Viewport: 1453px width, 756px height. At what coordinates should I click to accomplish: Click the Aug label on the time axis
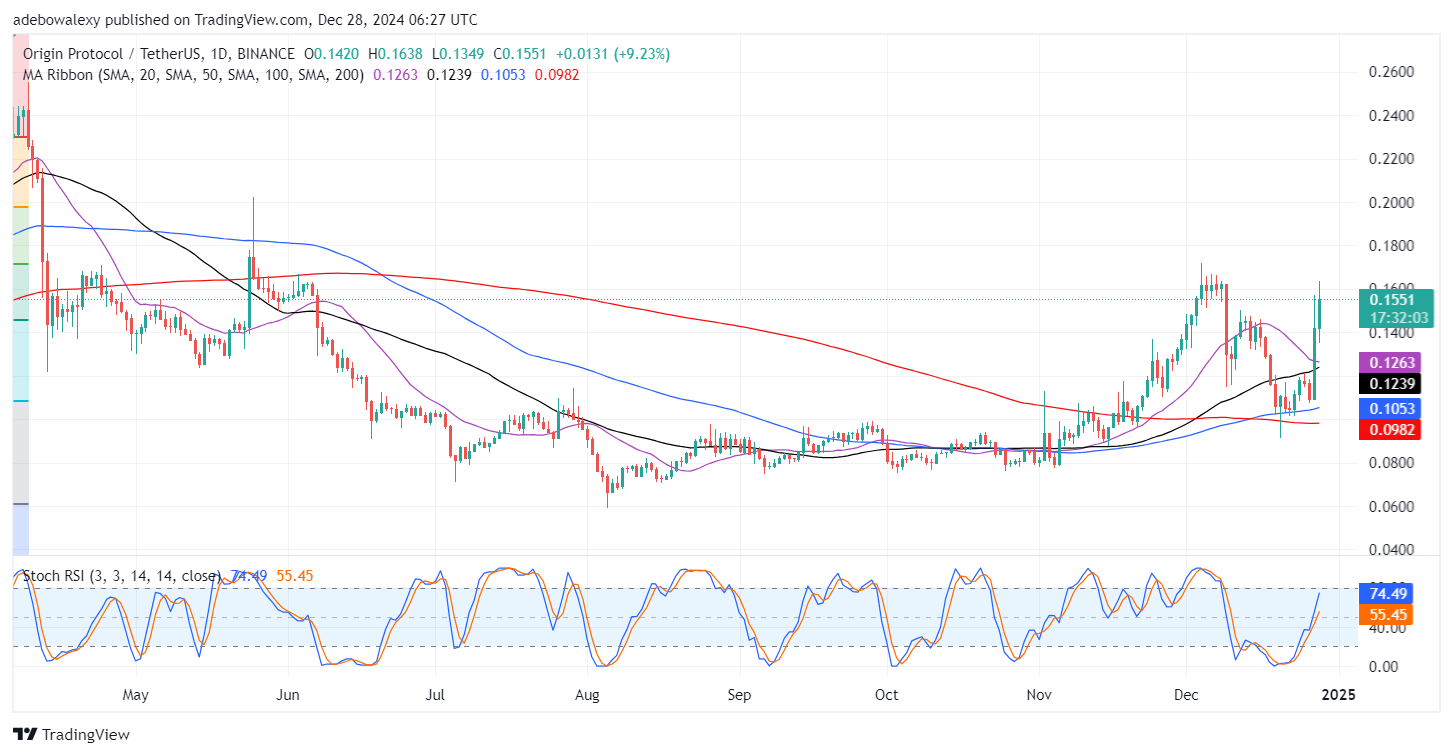pyautogui.click(x=587, y=694)
